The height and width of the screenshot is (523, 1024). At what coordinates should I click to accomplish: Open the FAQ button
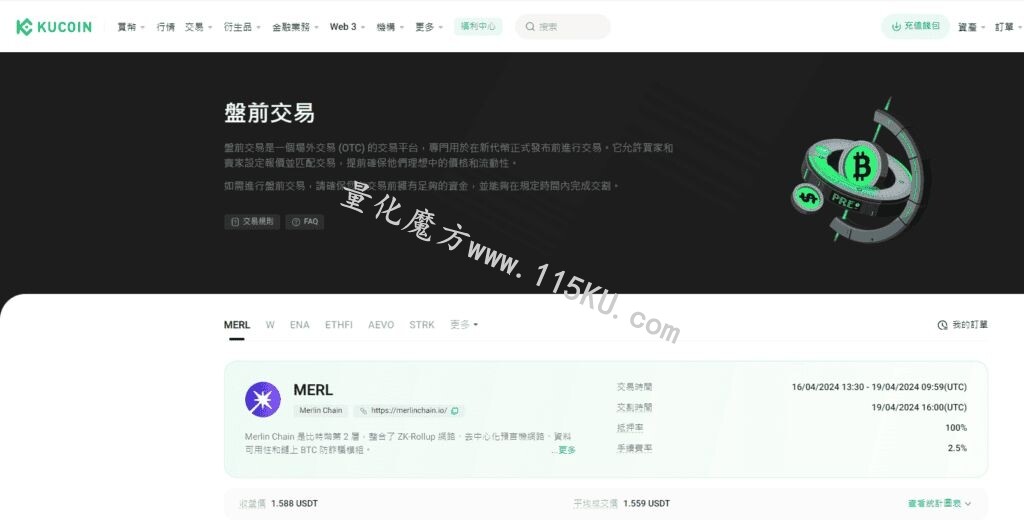(x=304, y=222)
